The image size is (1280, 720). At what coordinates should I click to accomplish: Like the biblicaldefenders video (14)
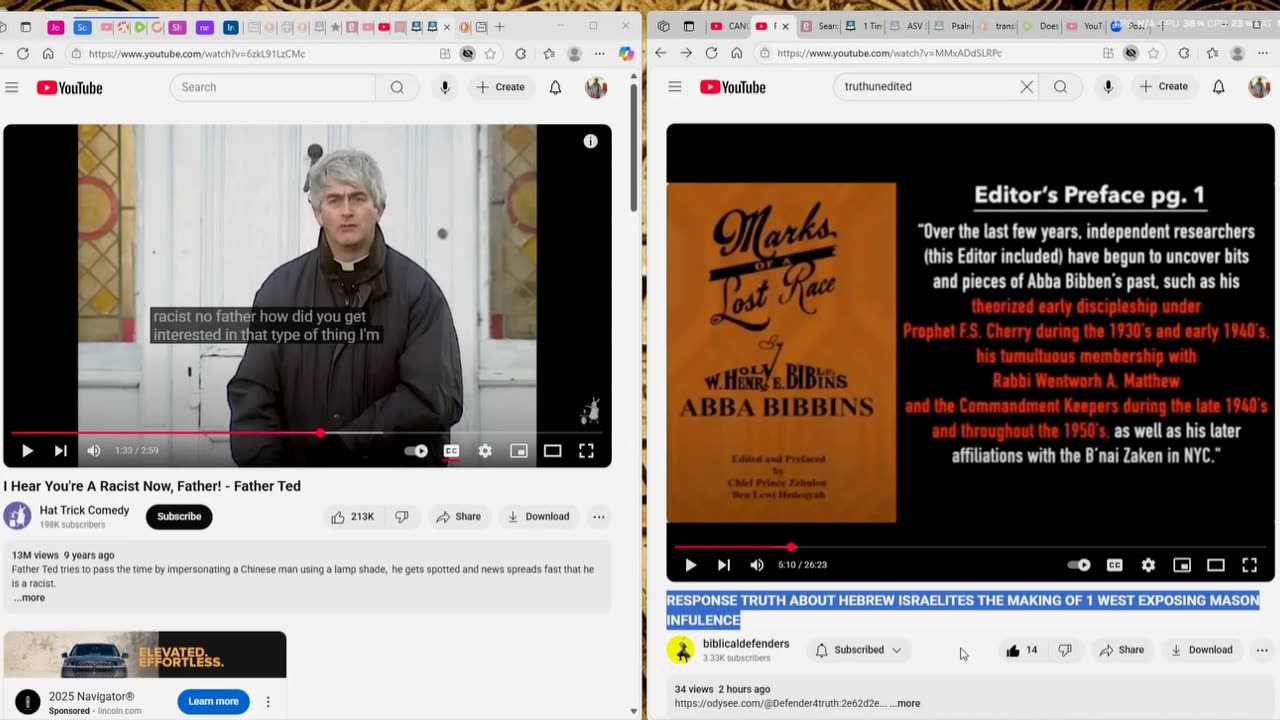pyautogui.click(x=1021, y=650)
